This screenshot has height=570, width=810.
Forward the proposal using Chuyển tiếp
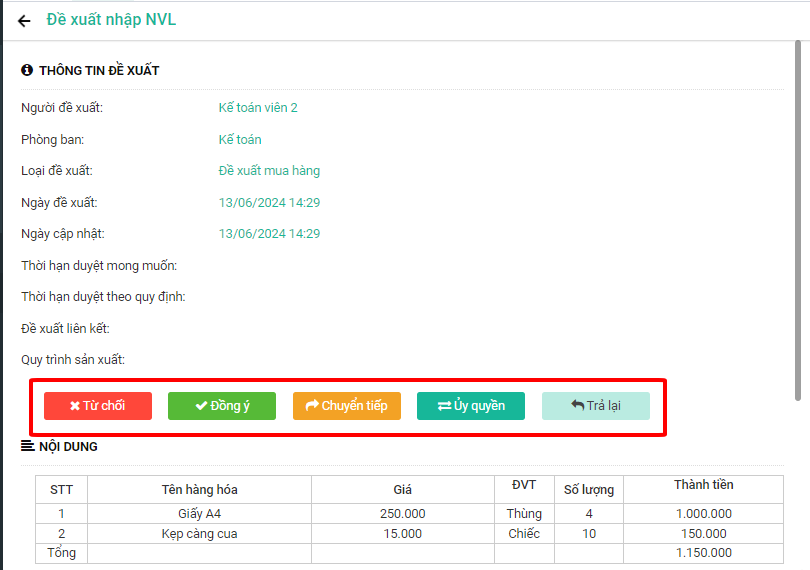pyautogui.click(x=347, y=406)
